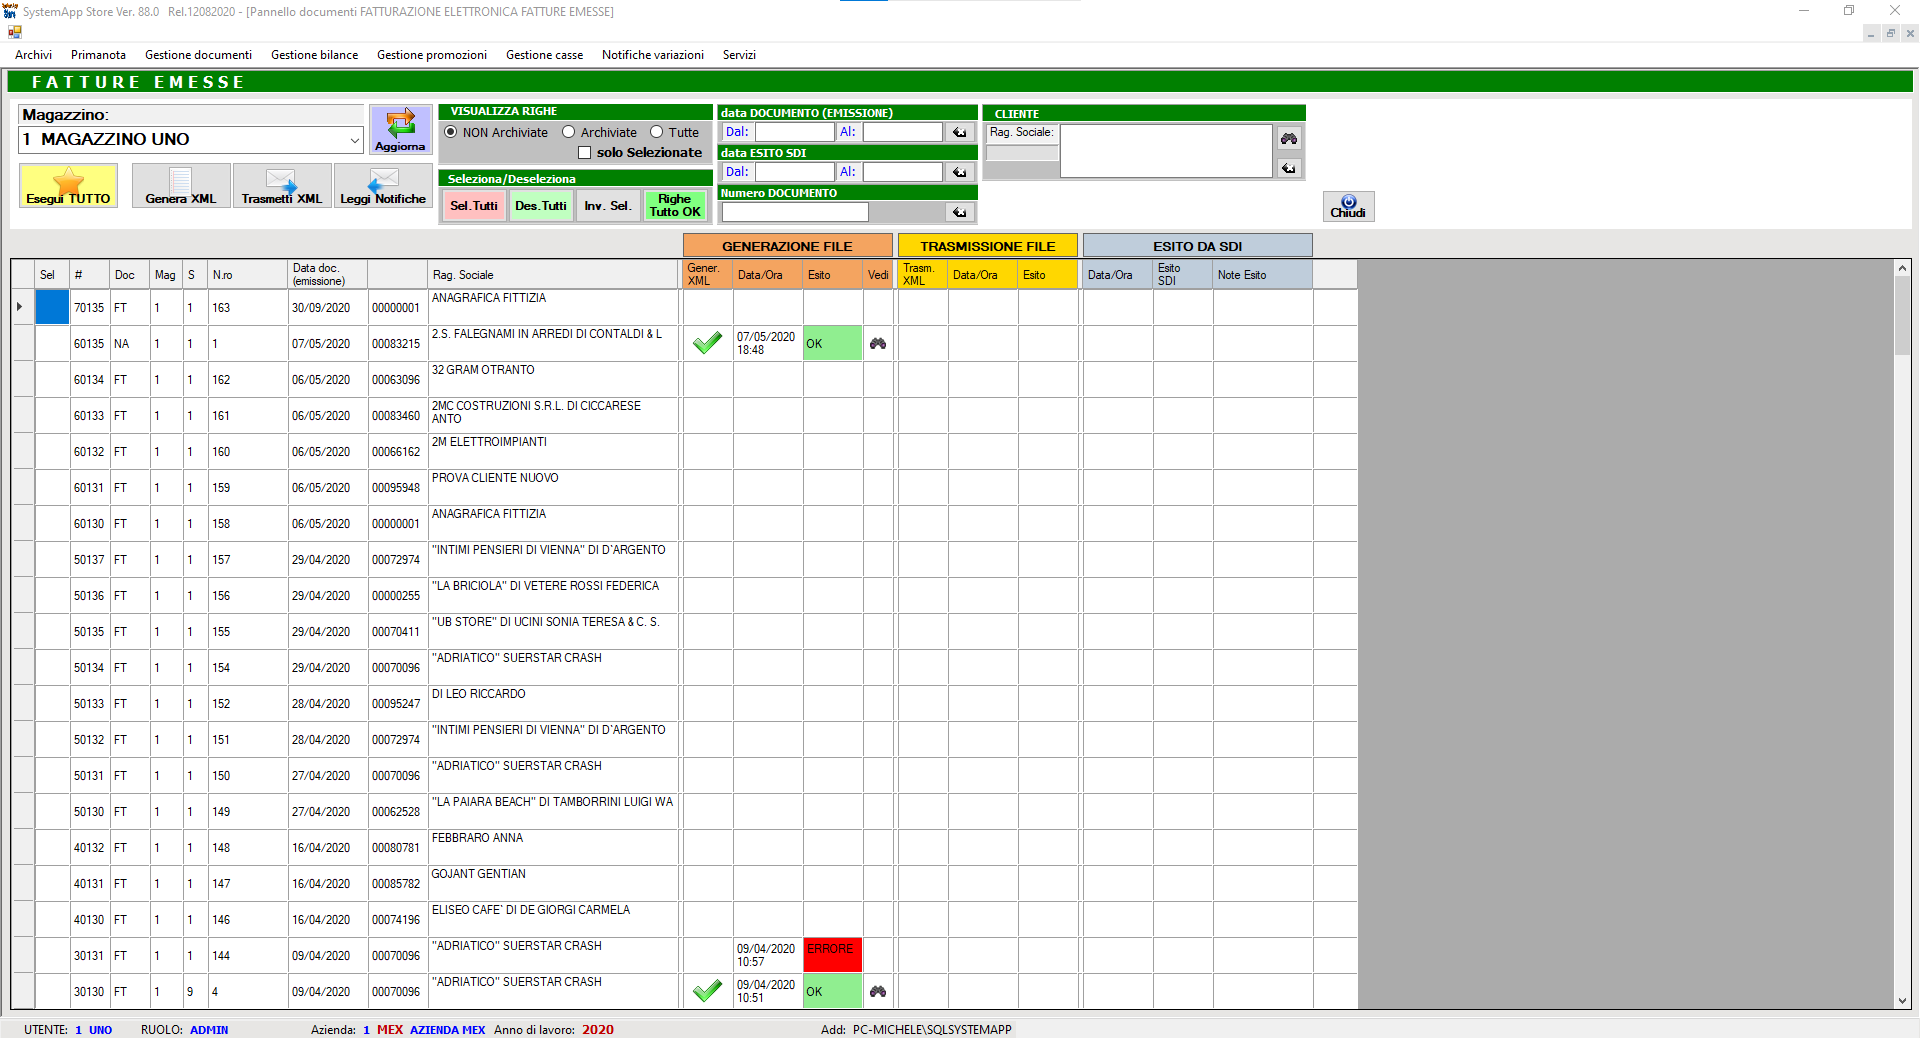Select NON Archiviate radio option
1920x1038 pixels.
(x=451, y=132)
